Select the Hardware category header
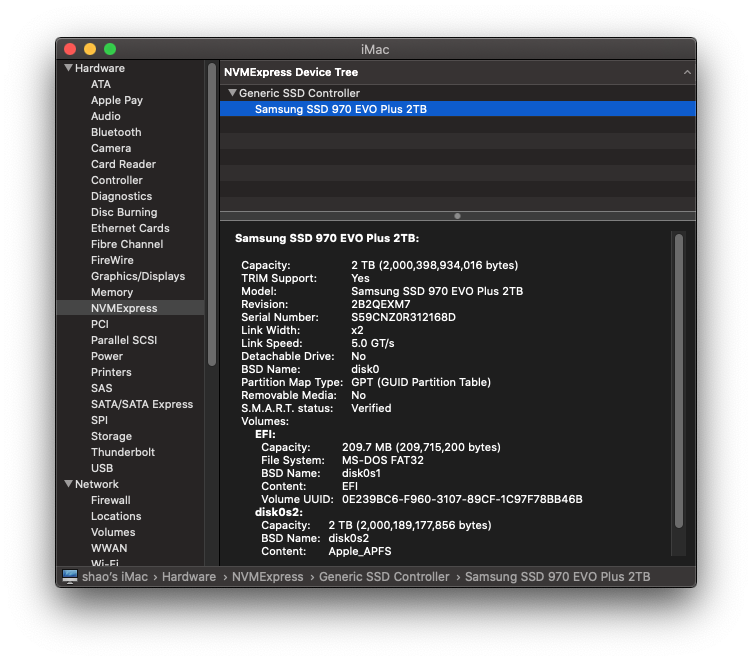 tap(100, 68)
